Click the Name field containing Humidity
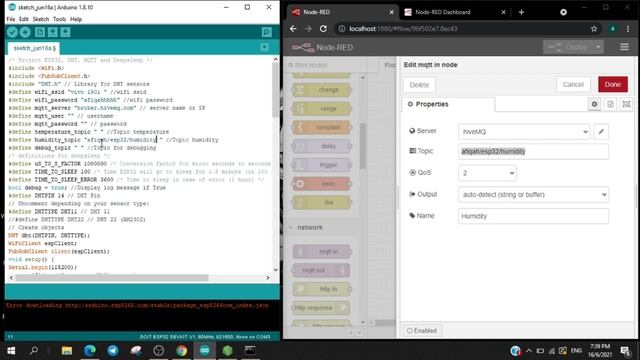 (x=533, y=216)
